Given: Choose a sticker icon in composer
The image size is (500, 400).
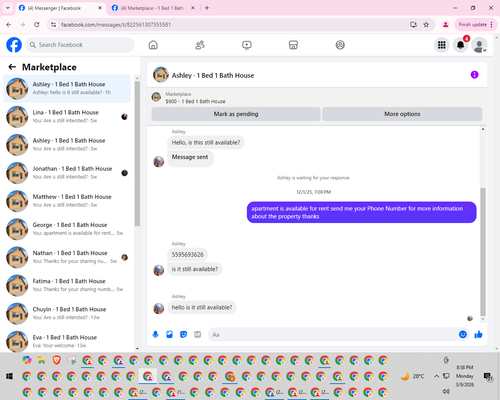Looking at the screenshot, I should [x=183, y=334].
